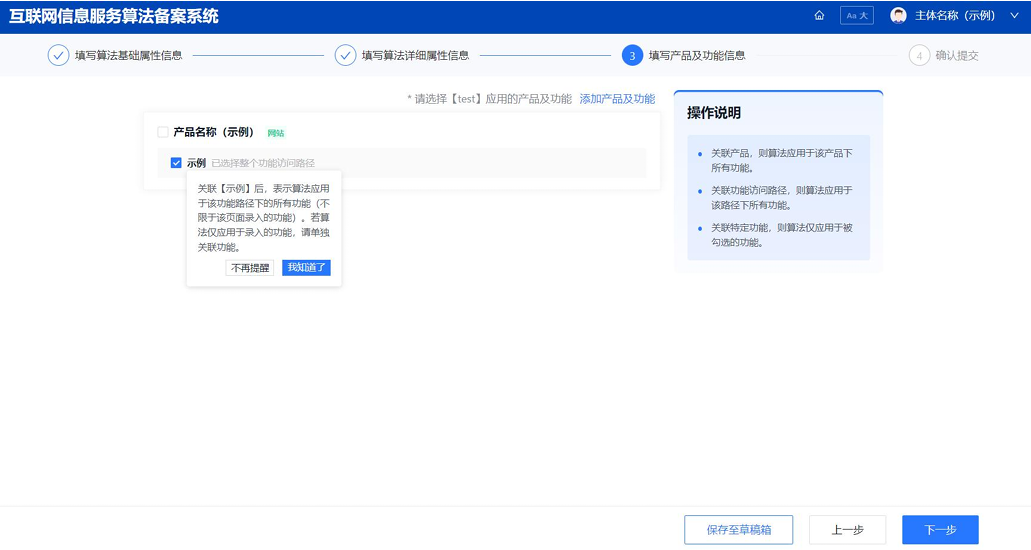The image size is (1031, 550).
Task: Go to step 4 确认提交
Action: [x=957, y=55]
